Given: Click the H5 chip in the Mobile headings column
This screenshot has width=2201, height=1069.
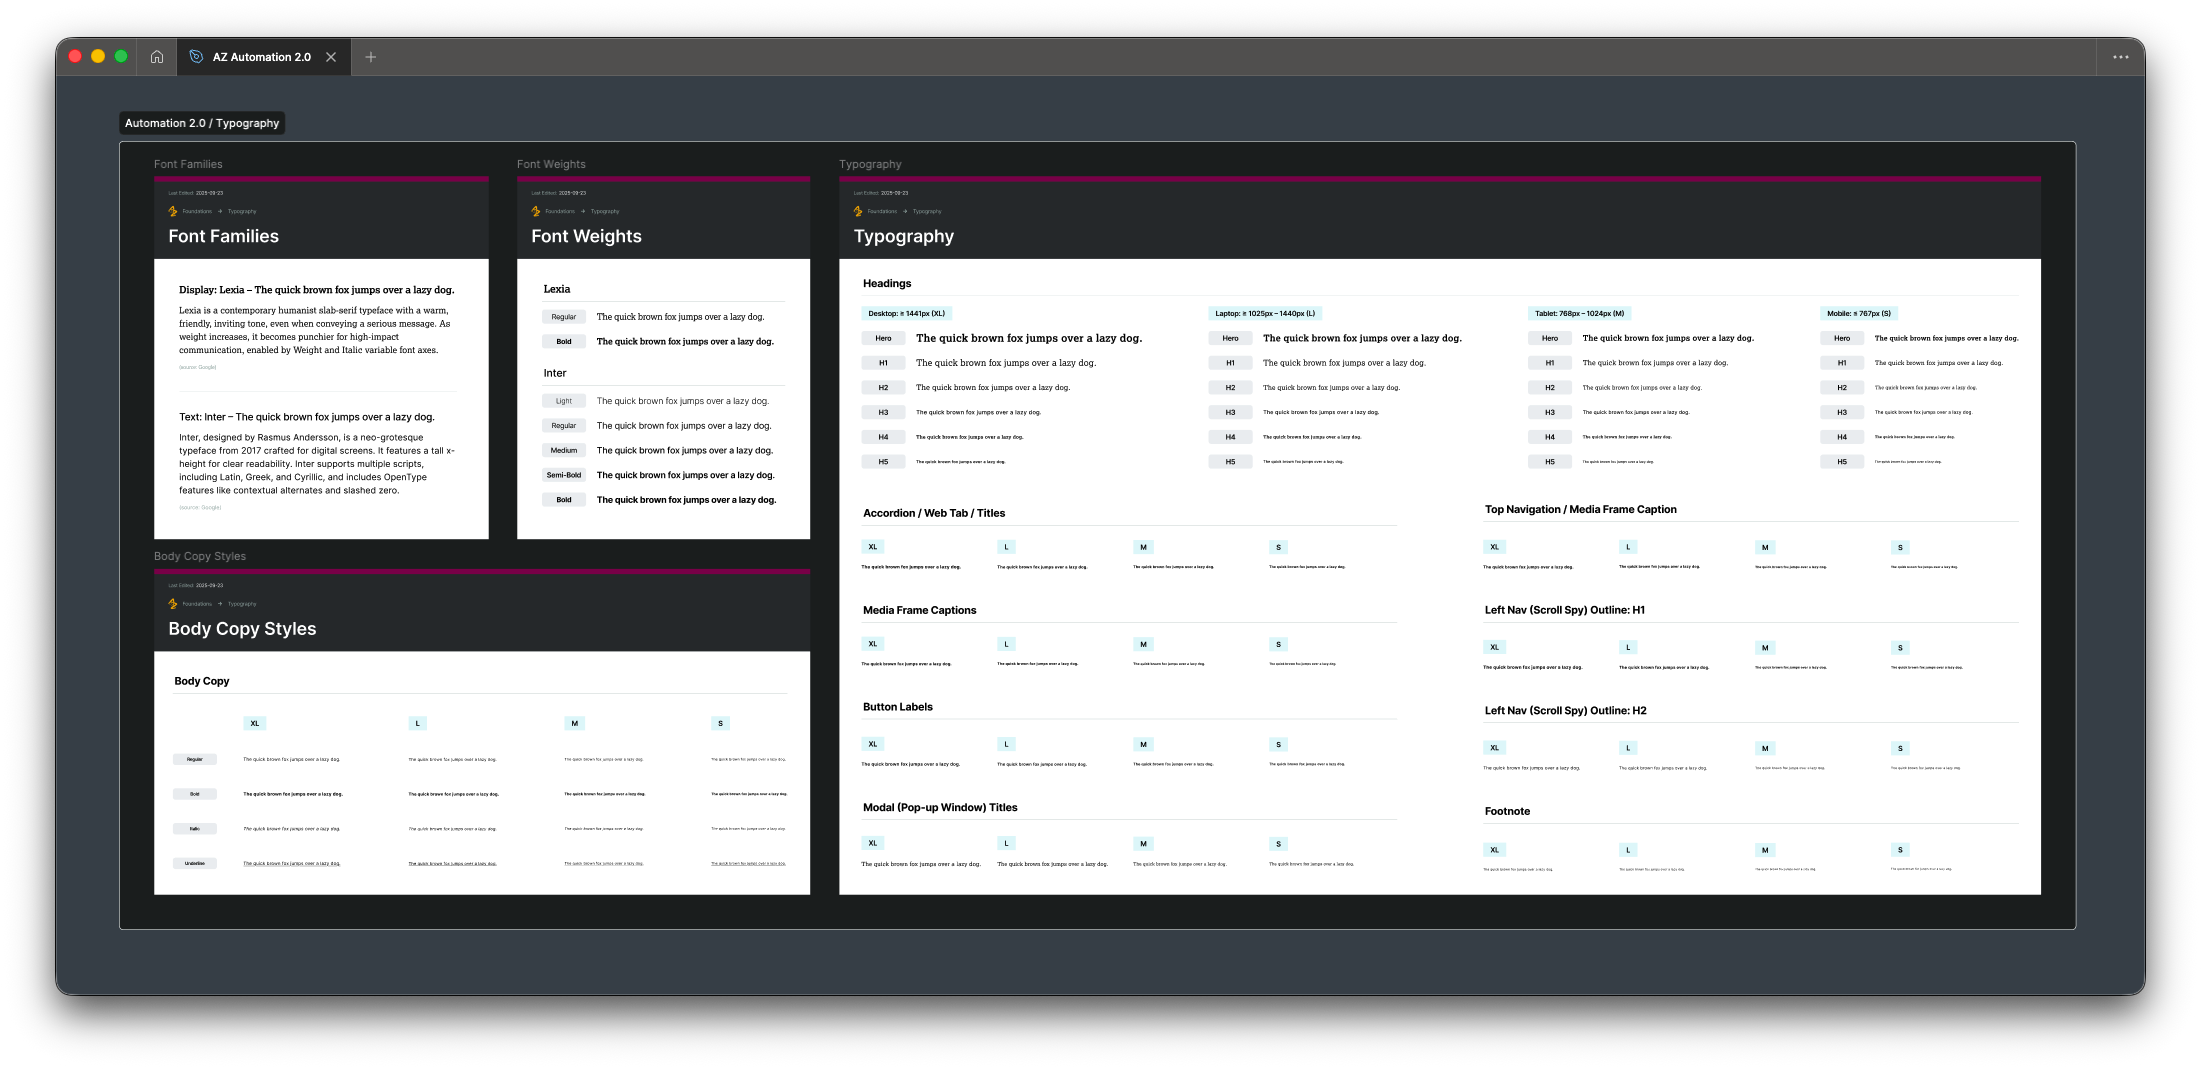Looking at the screenshot, I should pos(1842,461).
